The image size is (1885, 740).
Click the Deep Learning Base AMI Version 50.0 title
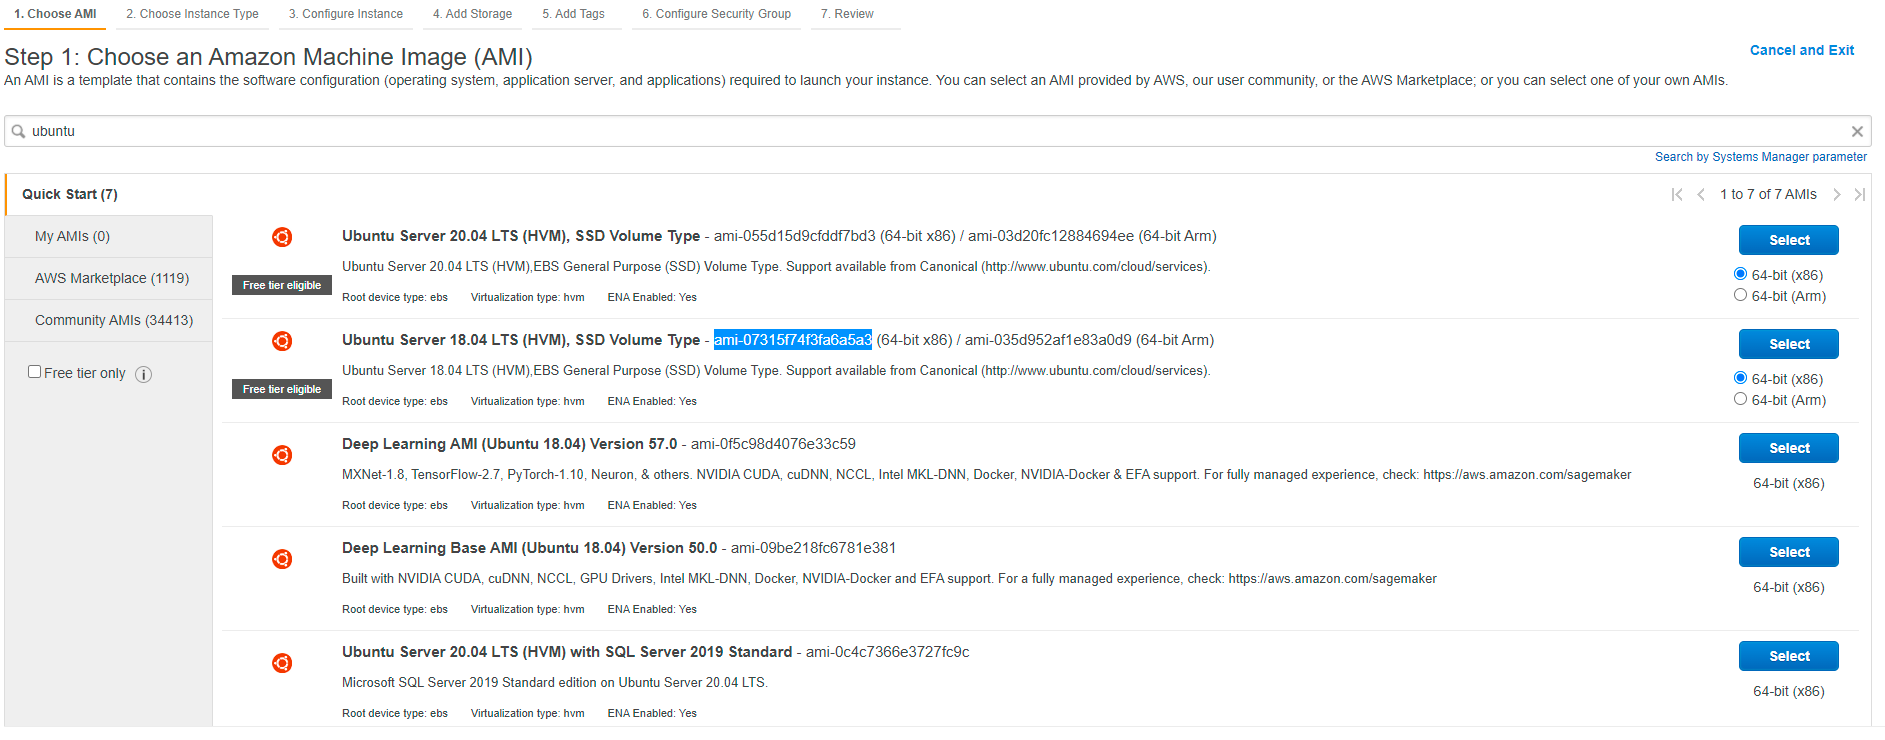[x=529, y=548]
